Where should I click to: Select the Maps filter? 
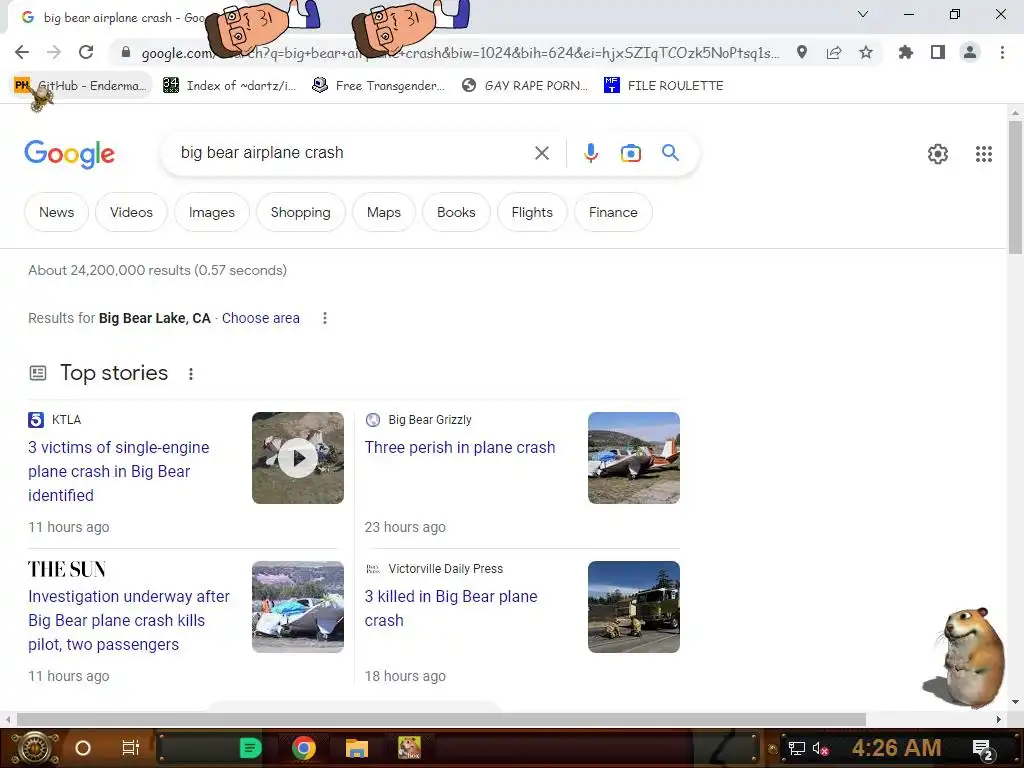(384, 212)
